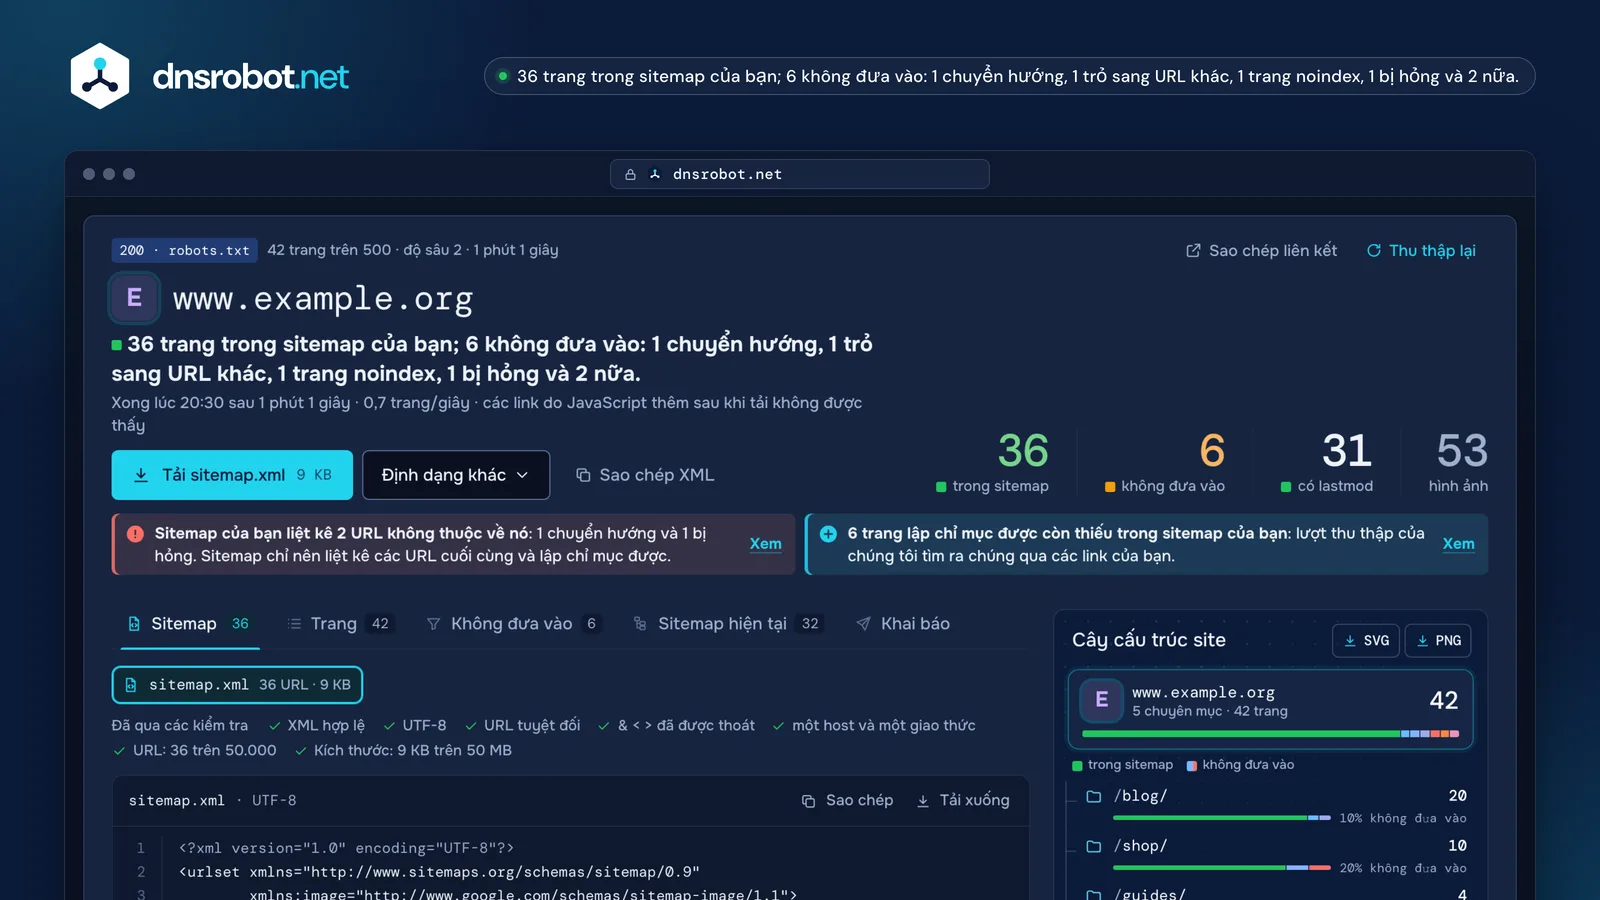Screen dimensions: 1600x900
Task: Click the /blog/ folder icon
Action: pos(1094,796)
